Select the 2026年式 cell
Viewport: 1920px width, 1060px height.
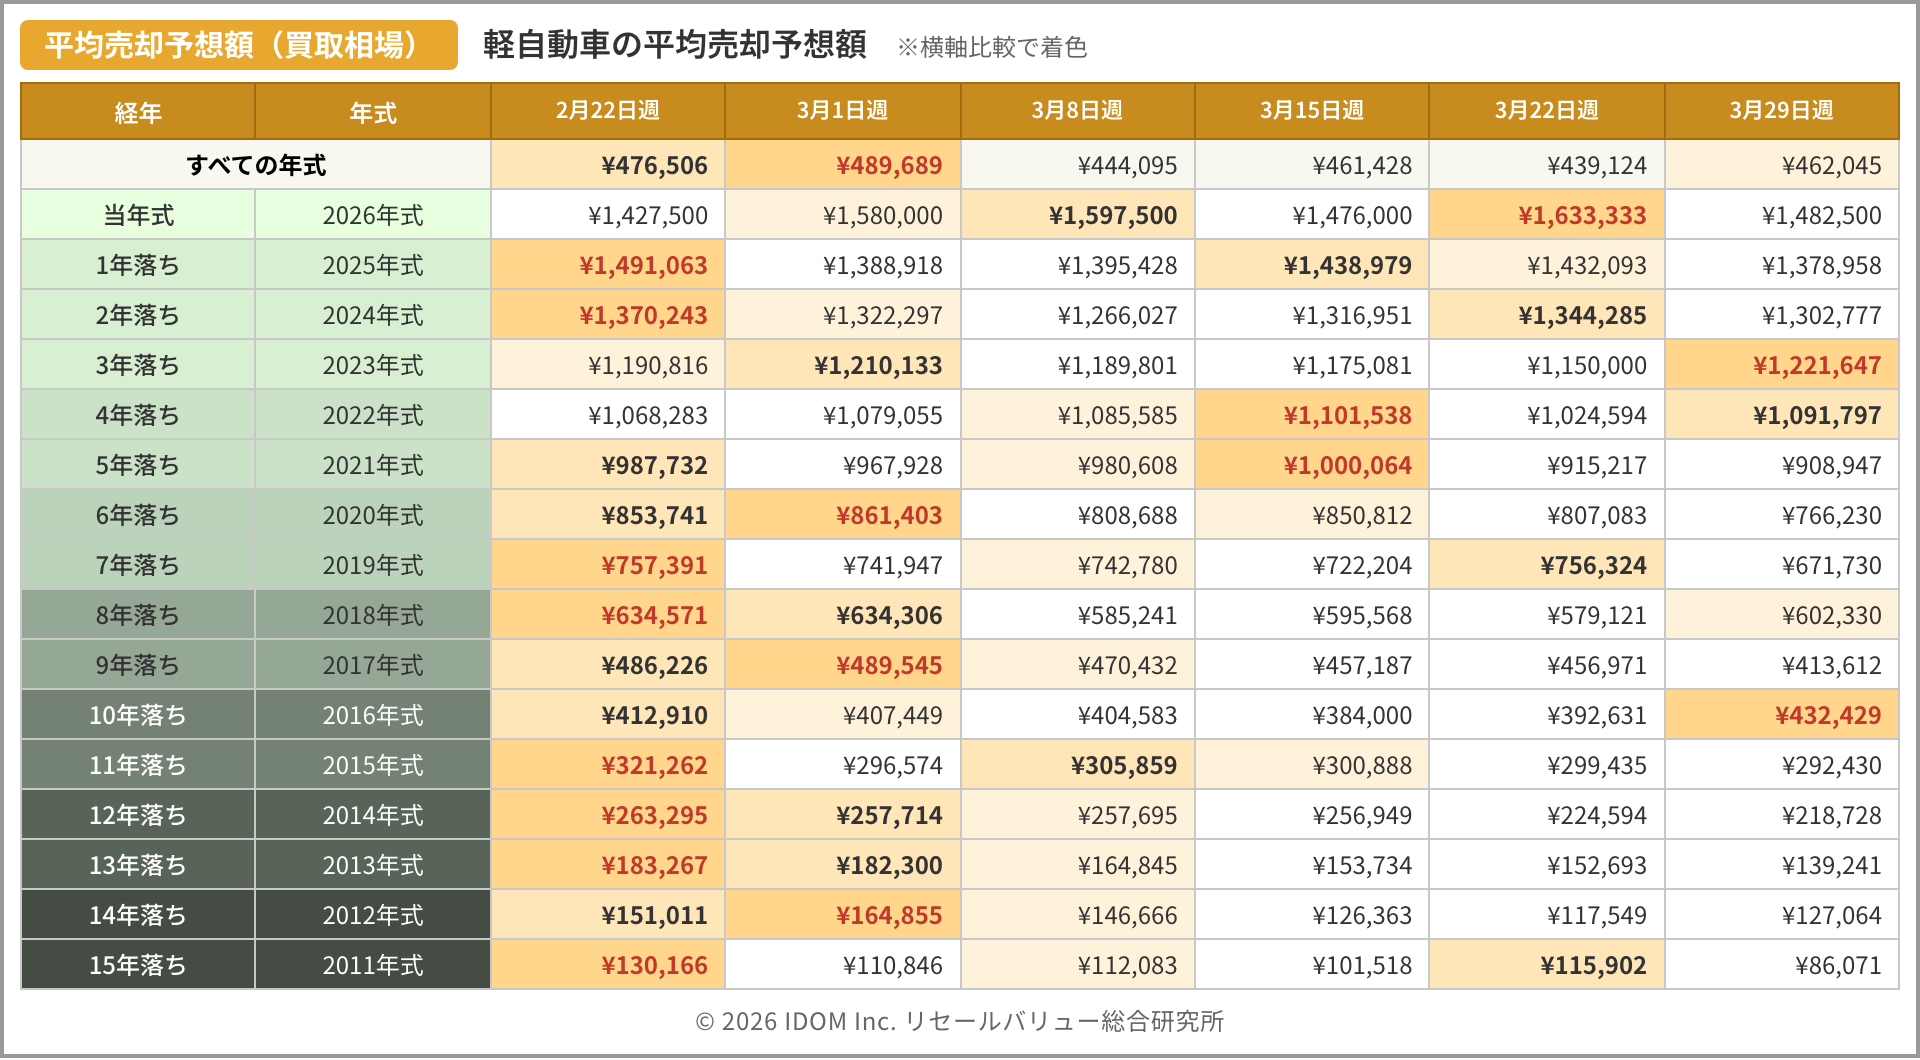(373, 215)
